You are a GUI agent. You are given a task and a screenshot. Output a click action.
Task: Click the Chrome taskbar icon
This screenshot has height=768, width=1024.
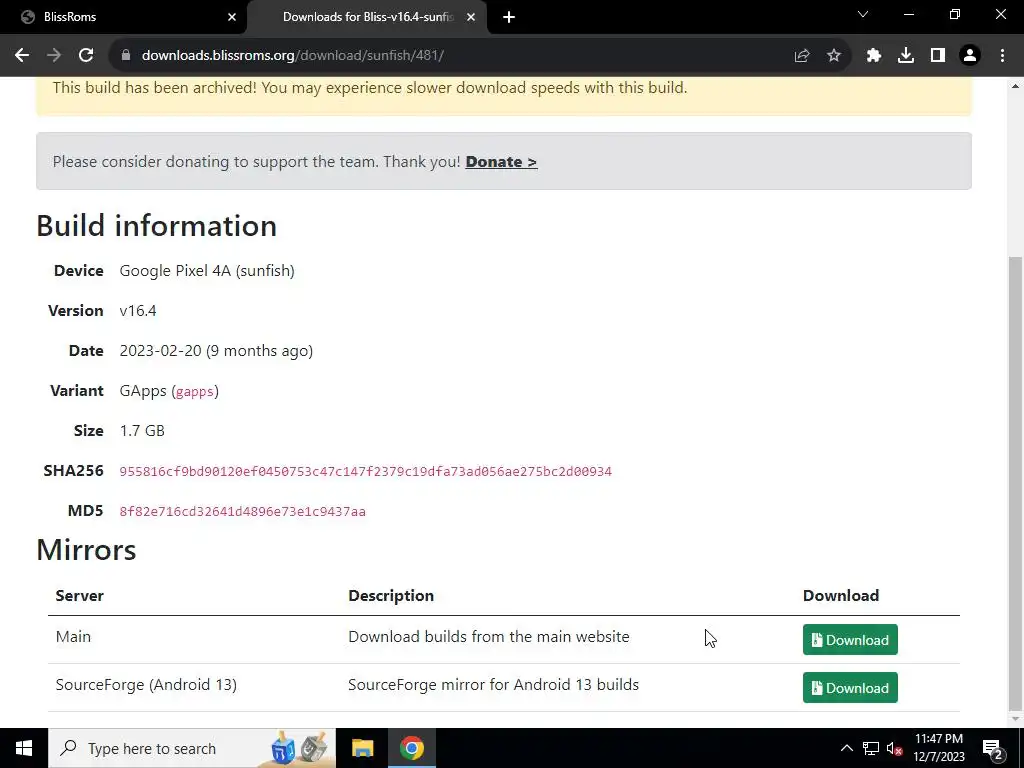click(x=411, y=748)
